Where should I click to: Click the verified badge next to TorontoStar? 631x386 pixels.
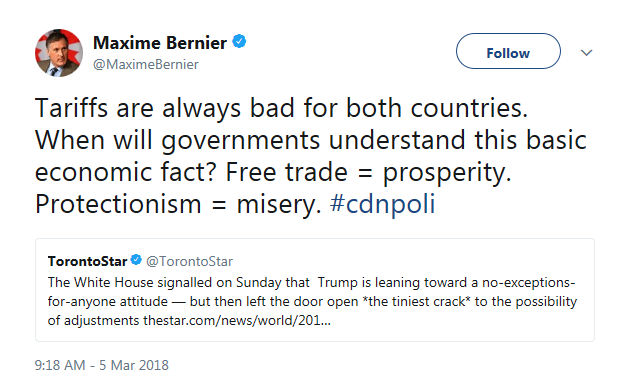pos(136,260)
